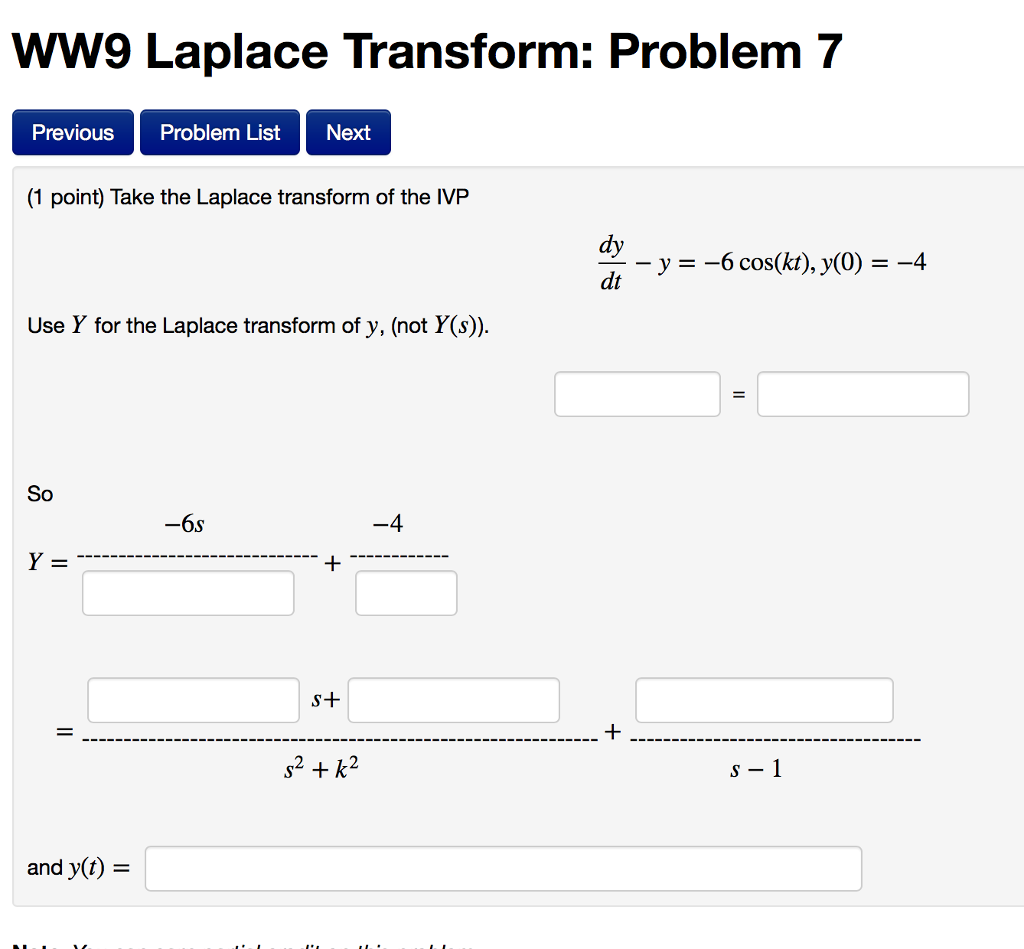Image resolution: width=1024 pixels, height=949 pixels.
Task: Focus the right-hand side answer box
Action: tap(862, 393)
